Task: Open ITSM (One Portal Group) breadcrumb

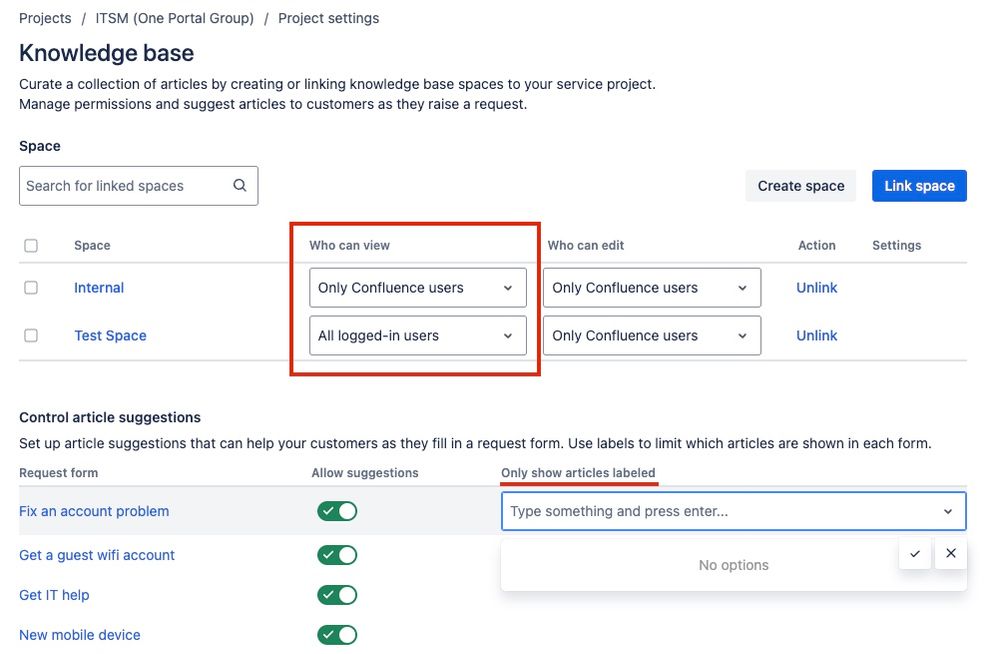Action: pos(174,18)
